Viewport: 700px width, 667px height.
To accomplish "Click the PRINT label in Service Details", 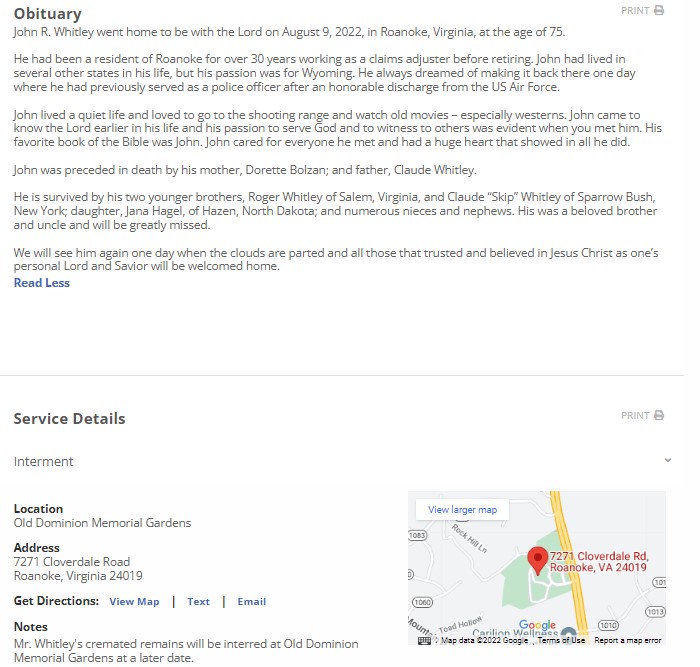I will [635, 416].
